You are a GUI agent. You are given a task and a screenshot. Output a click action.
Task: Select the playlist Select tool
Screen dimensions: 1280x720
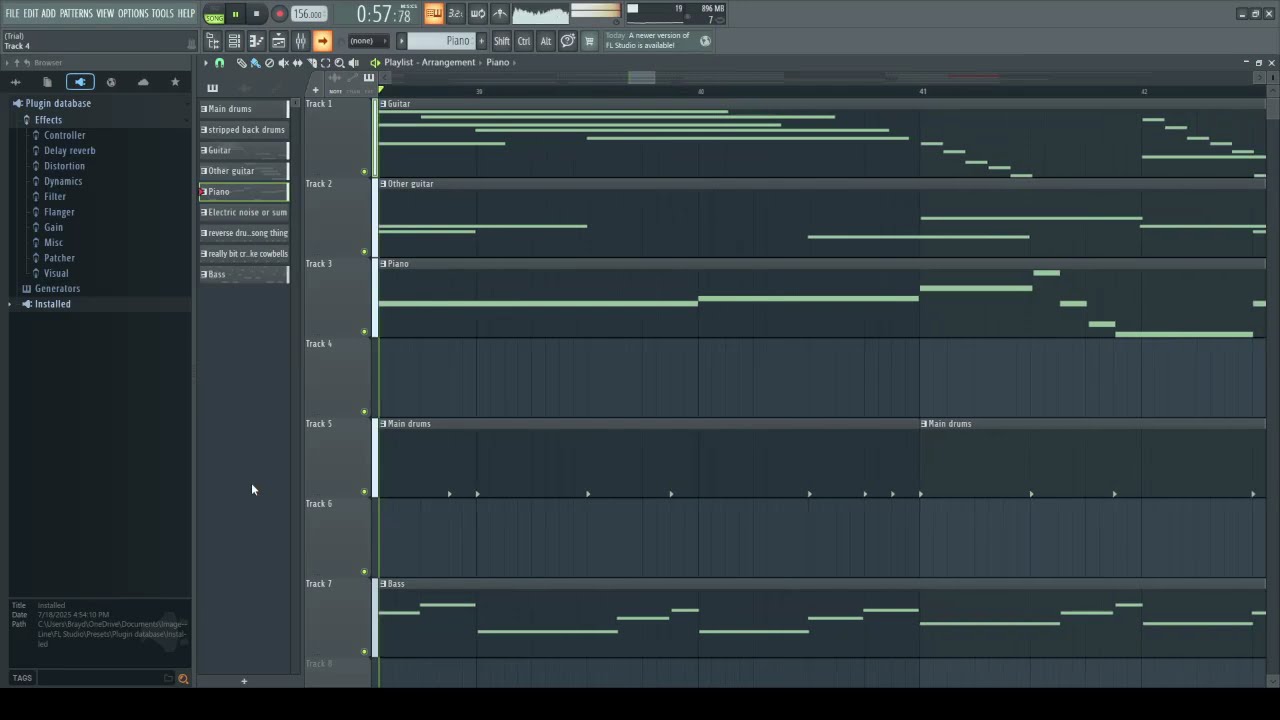pos(325,62)
